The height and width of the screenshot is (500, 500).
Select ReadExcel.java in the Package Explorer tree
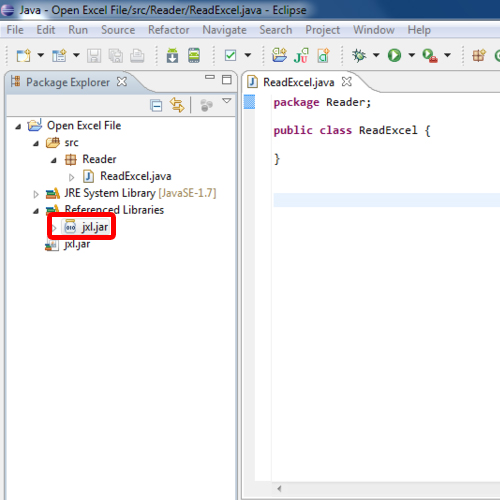136,176
